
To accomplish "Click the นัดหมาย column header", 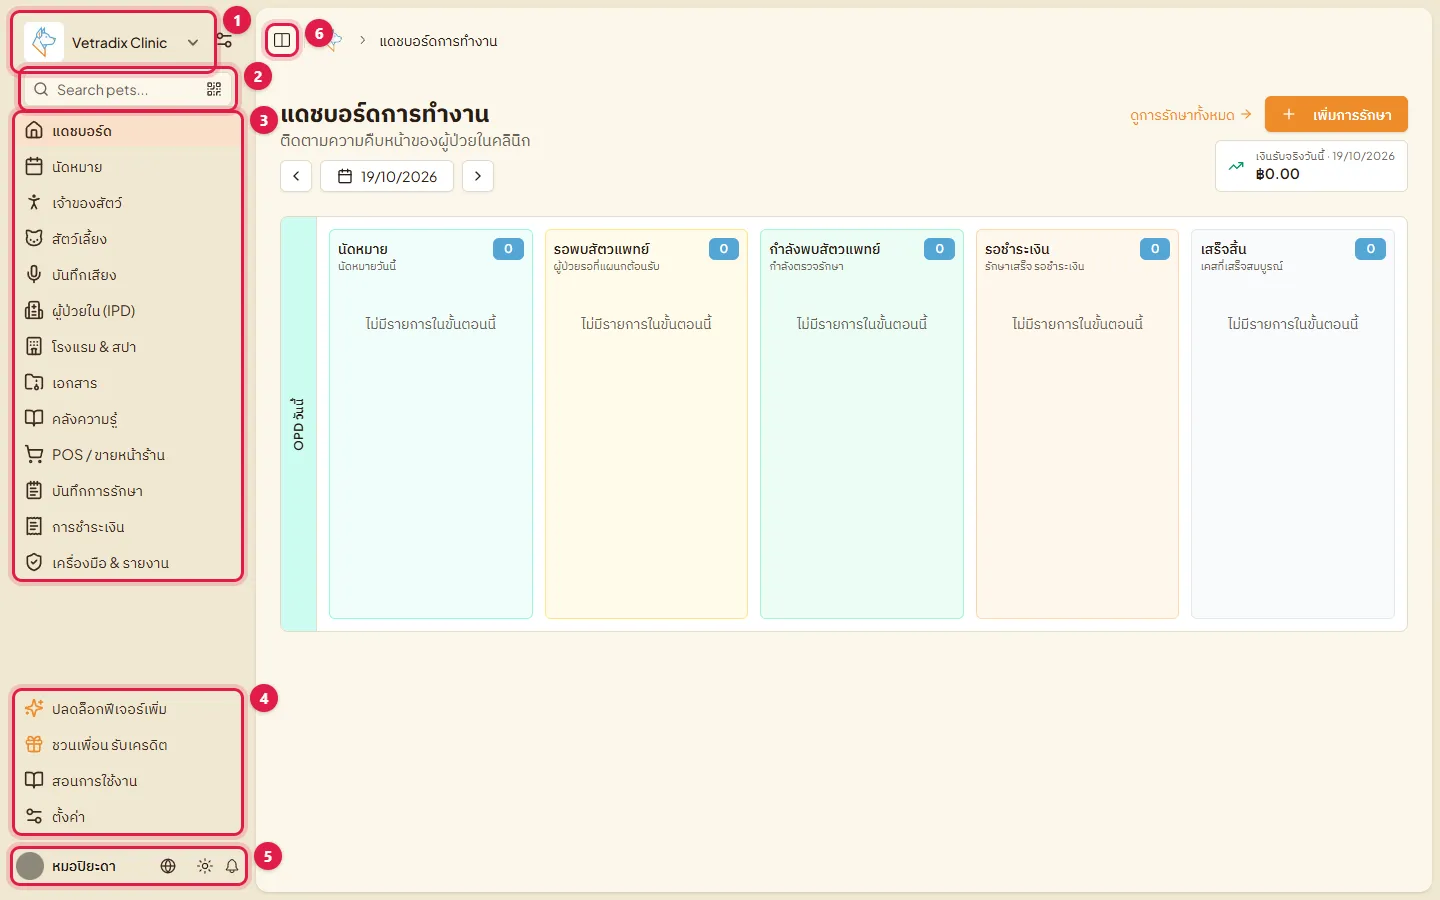I will [x=363, y=249].
